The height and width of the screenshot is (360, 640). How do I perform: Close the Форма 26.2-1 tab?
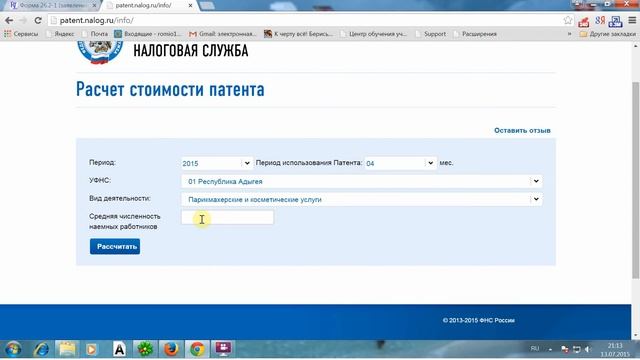click(94, 5)
